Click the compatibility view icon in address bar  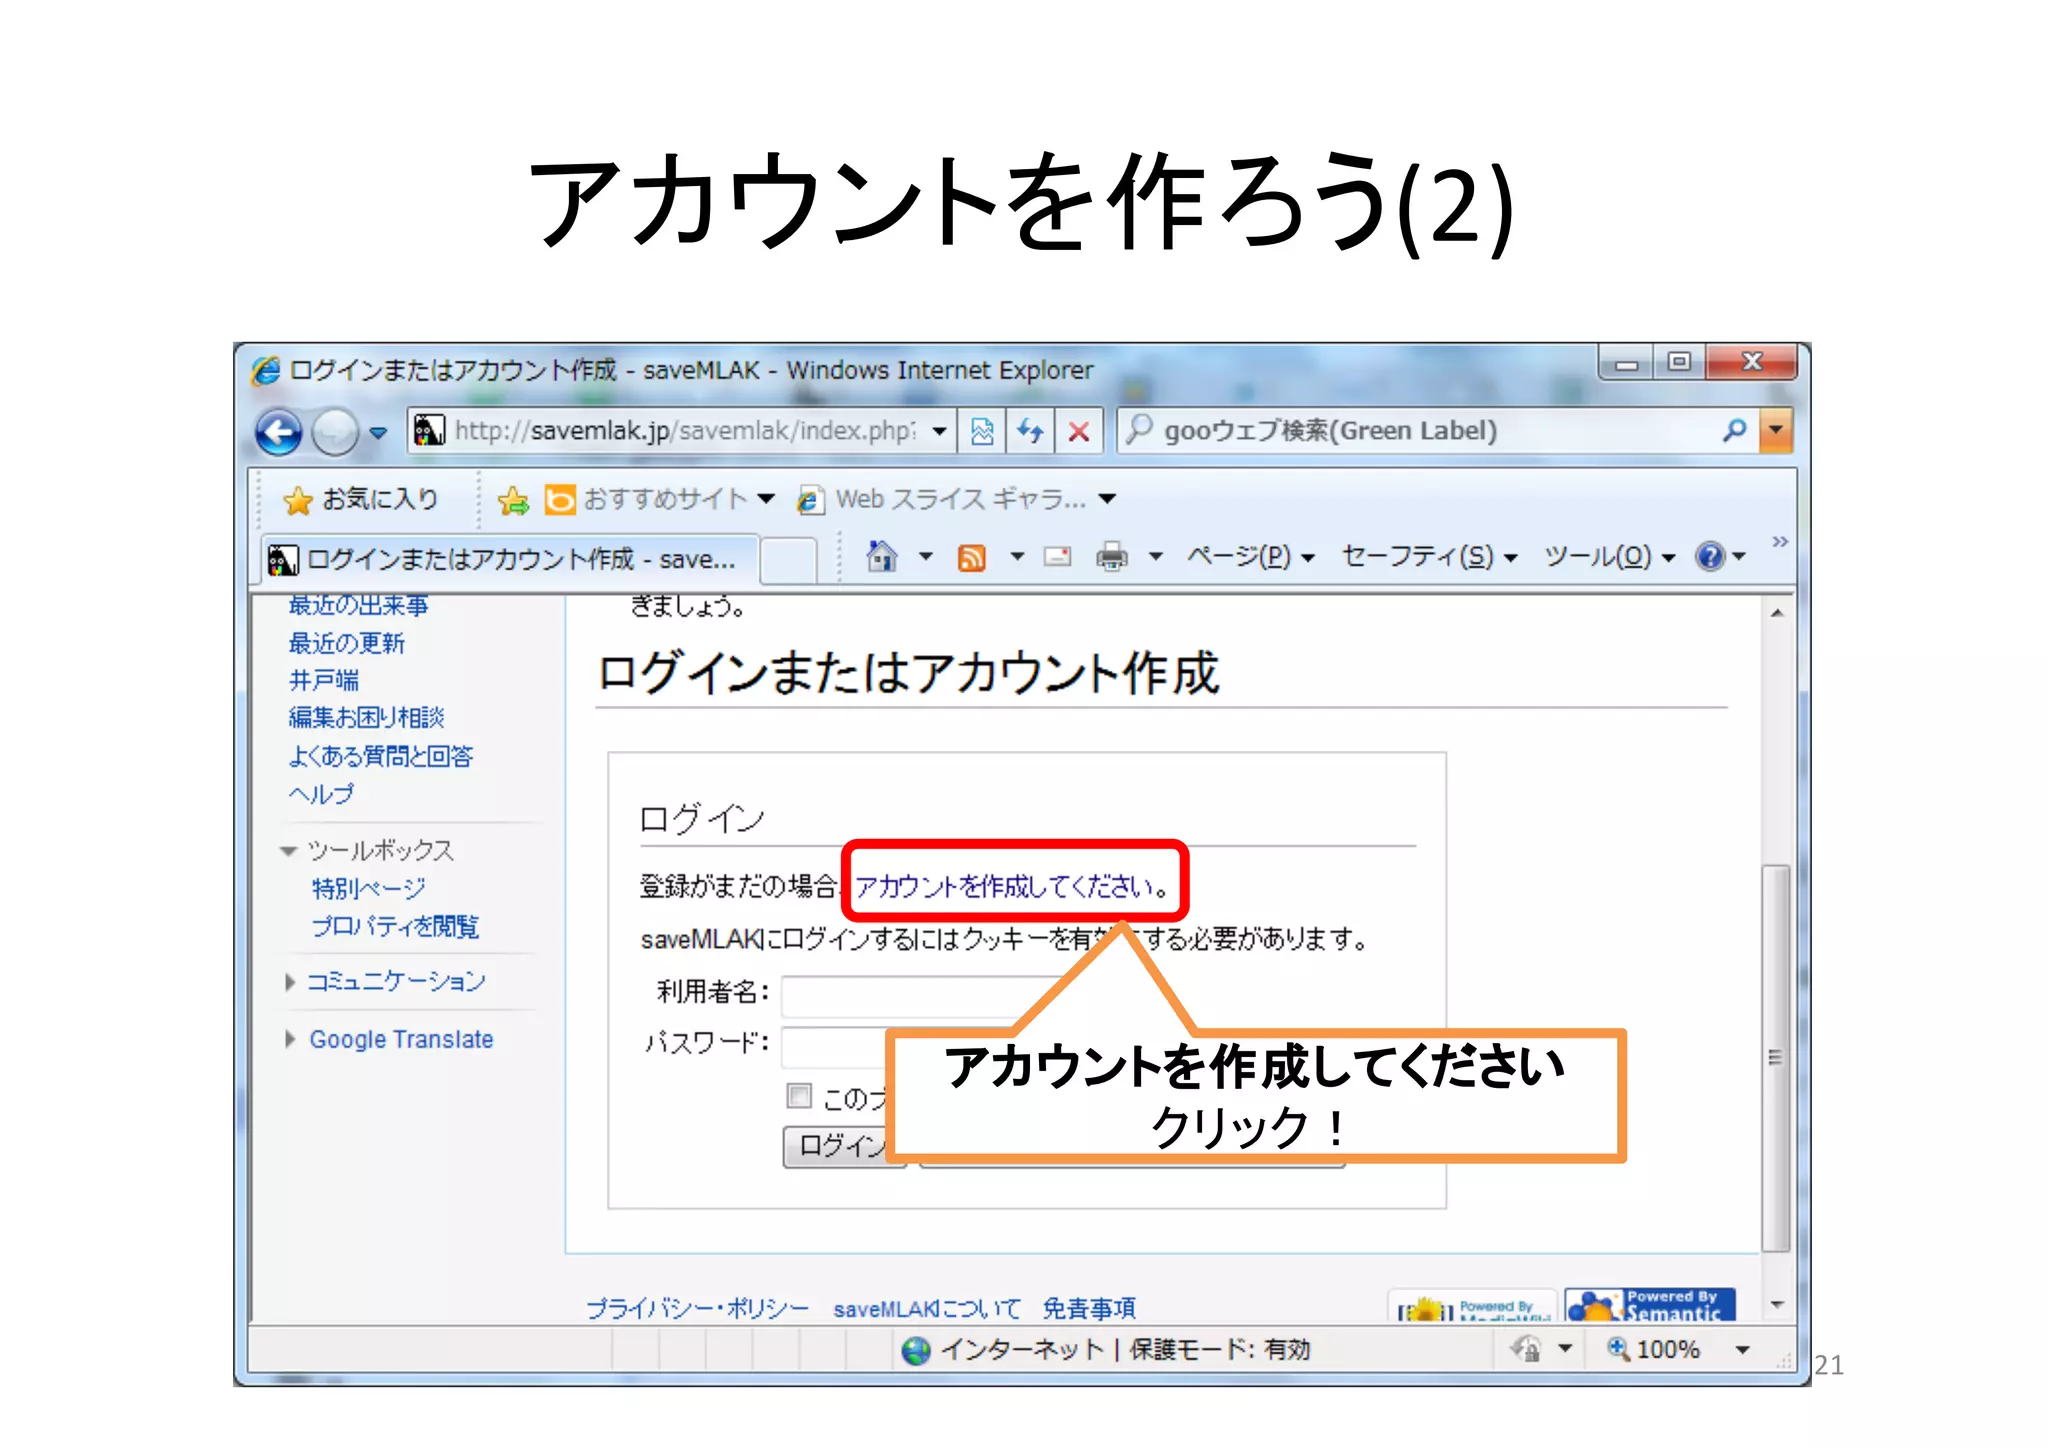coord(982,432)
